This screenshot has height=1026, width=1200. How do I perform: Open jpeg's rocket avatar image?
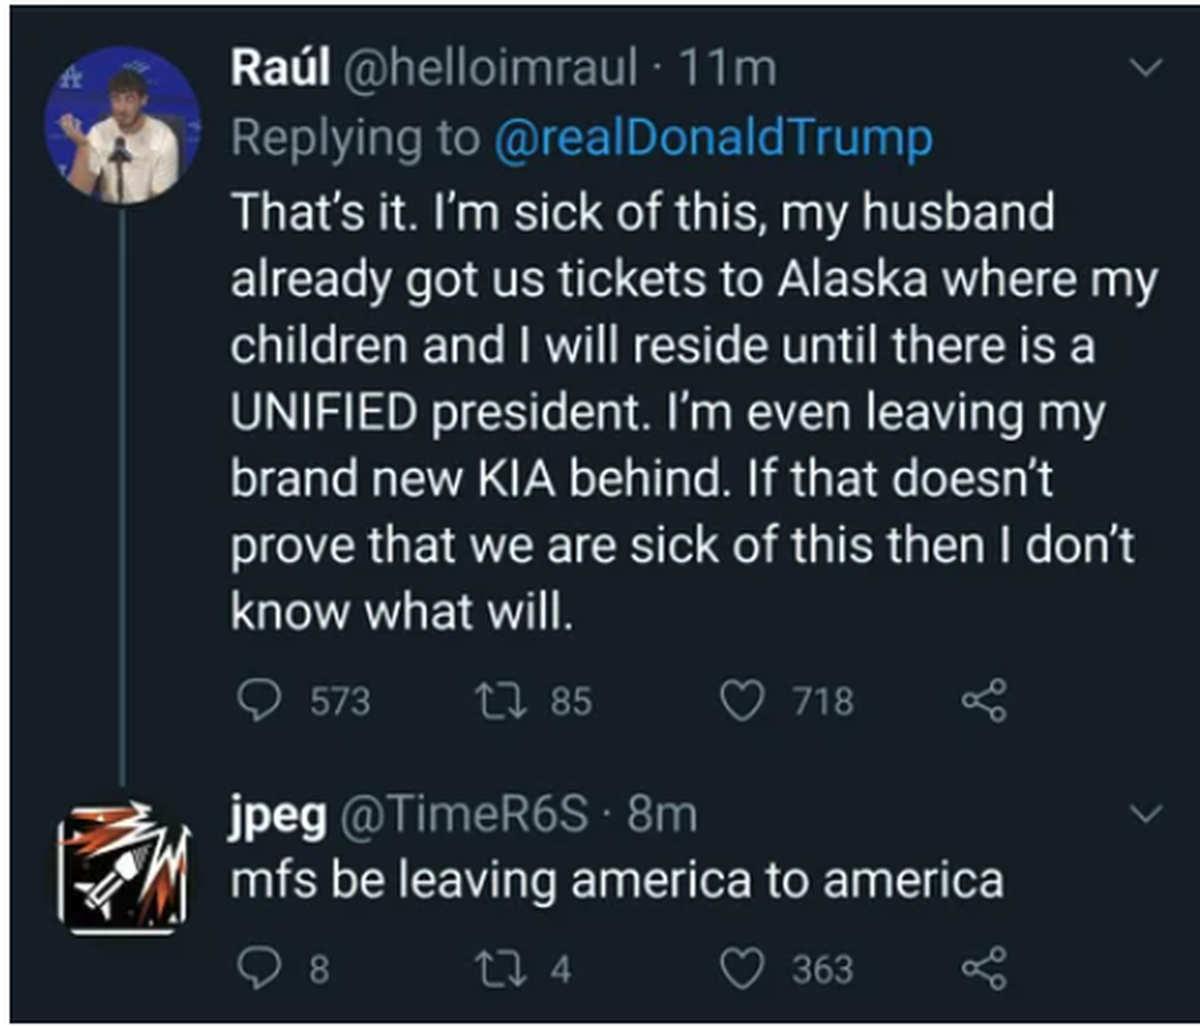click(120, 868)
